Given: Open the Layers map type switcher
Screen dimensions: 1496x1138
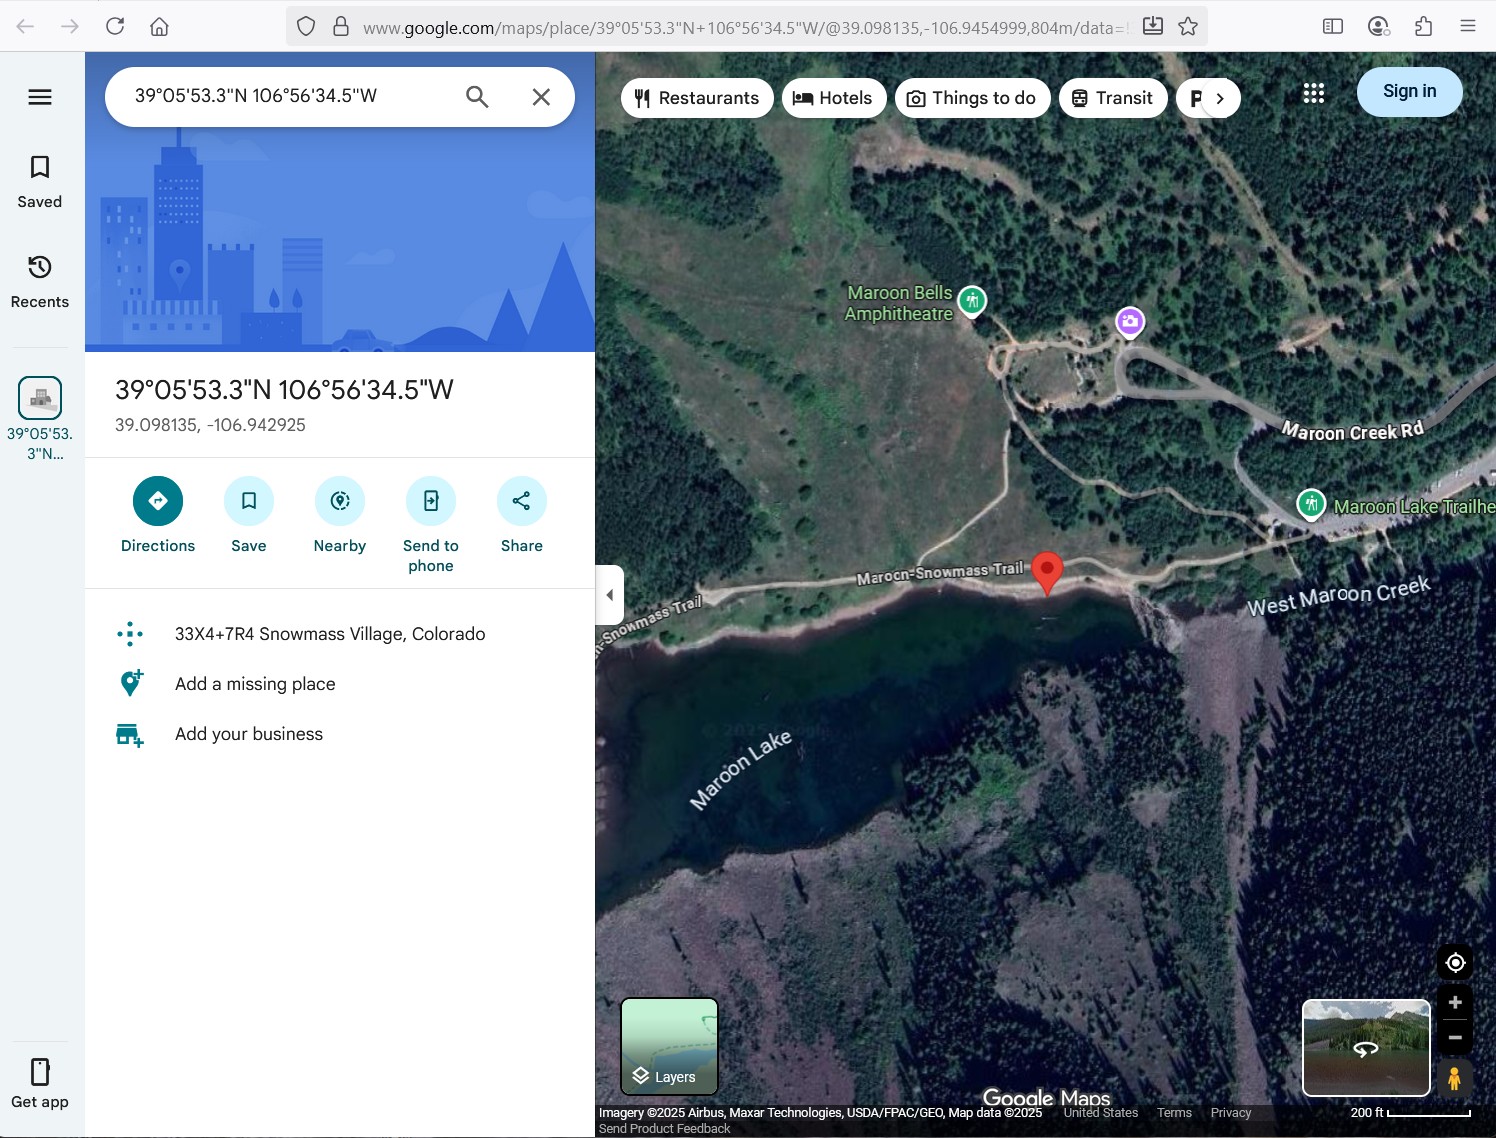Looking at the screenshot, I should click(669, 1046).
